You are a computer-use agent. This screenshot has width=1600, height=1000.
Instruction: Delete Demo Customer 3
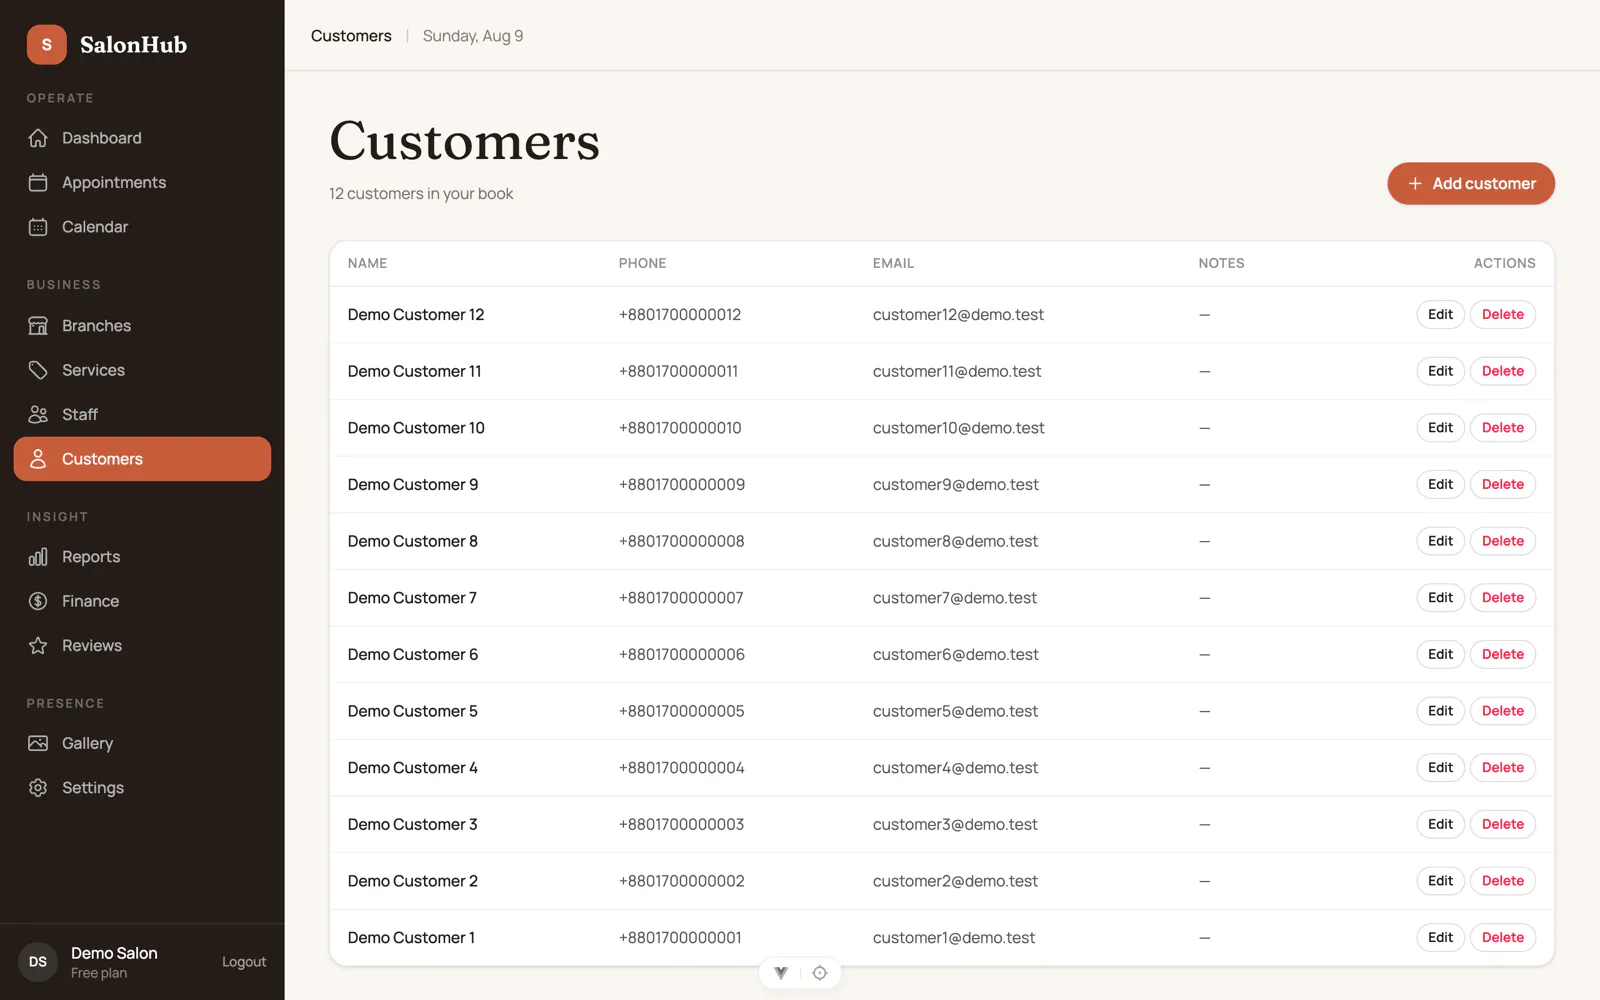tap(1503, 825)
